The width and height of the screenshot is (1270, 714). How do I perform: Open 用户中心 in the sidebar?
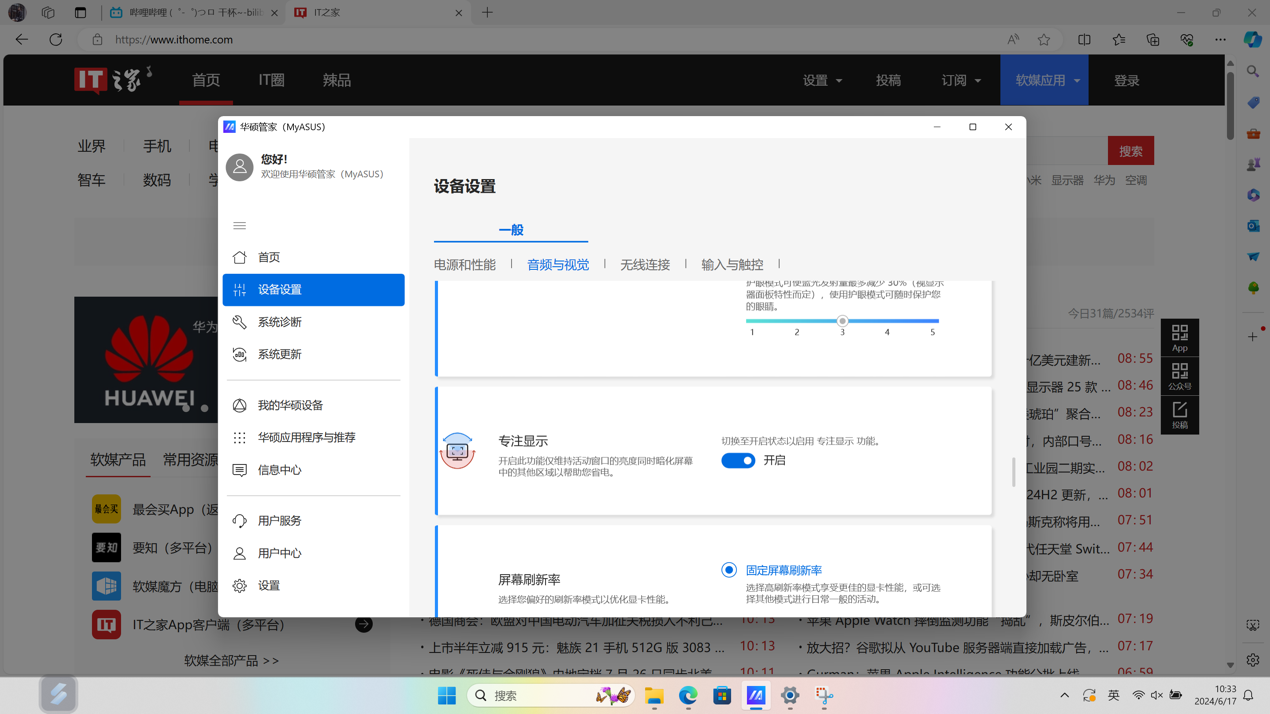point(279,553)
